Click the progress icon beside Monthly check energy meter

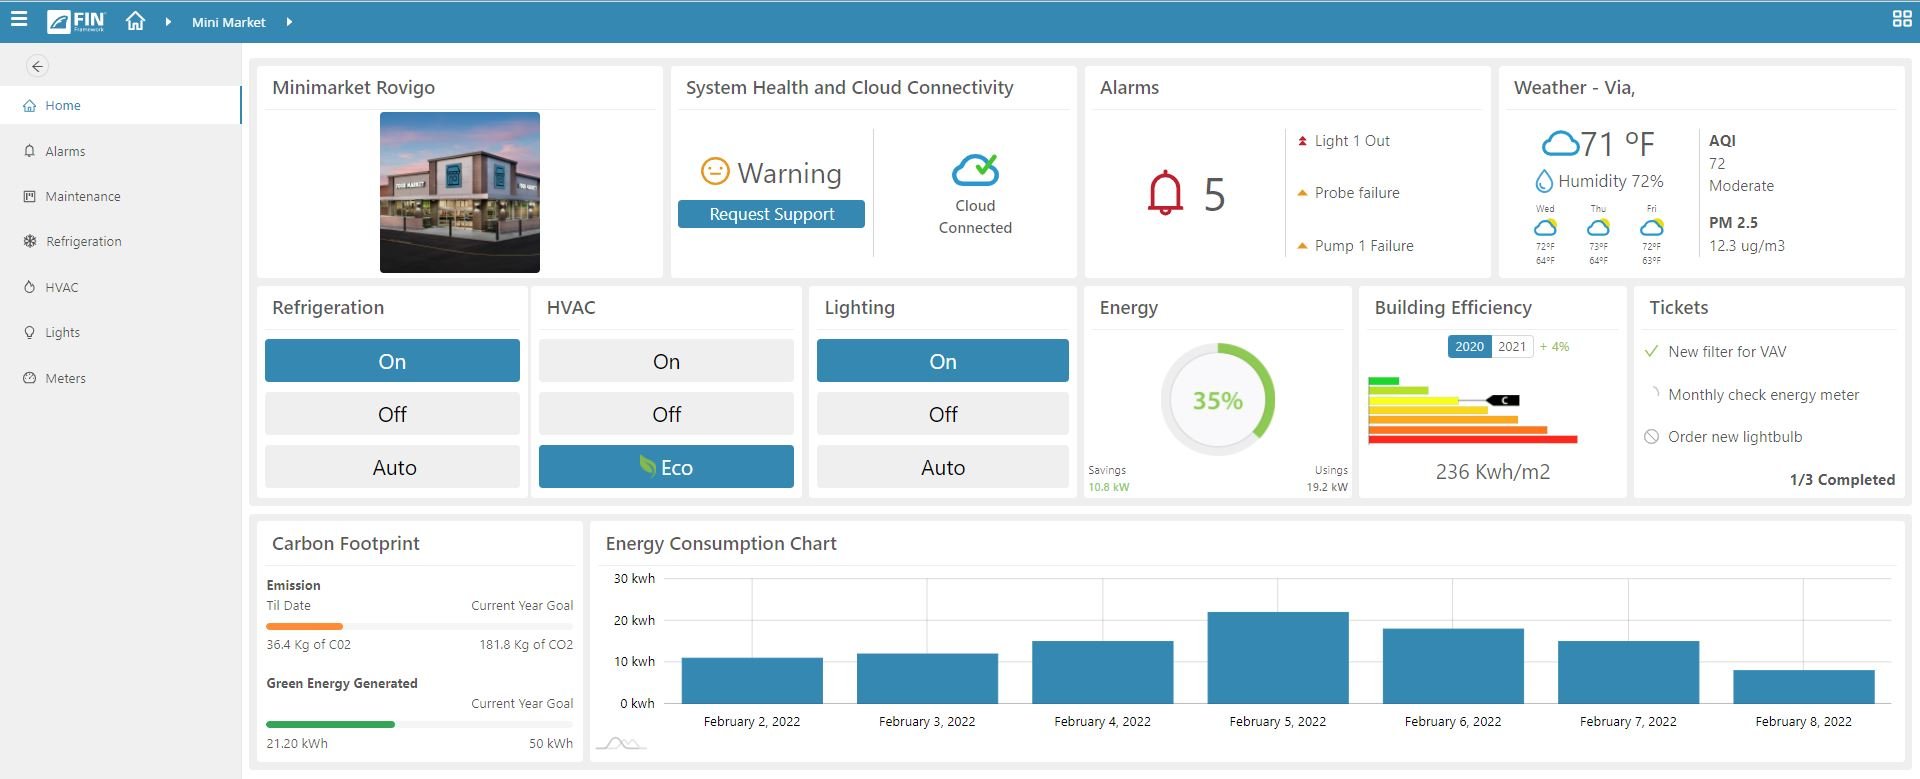1653,394
